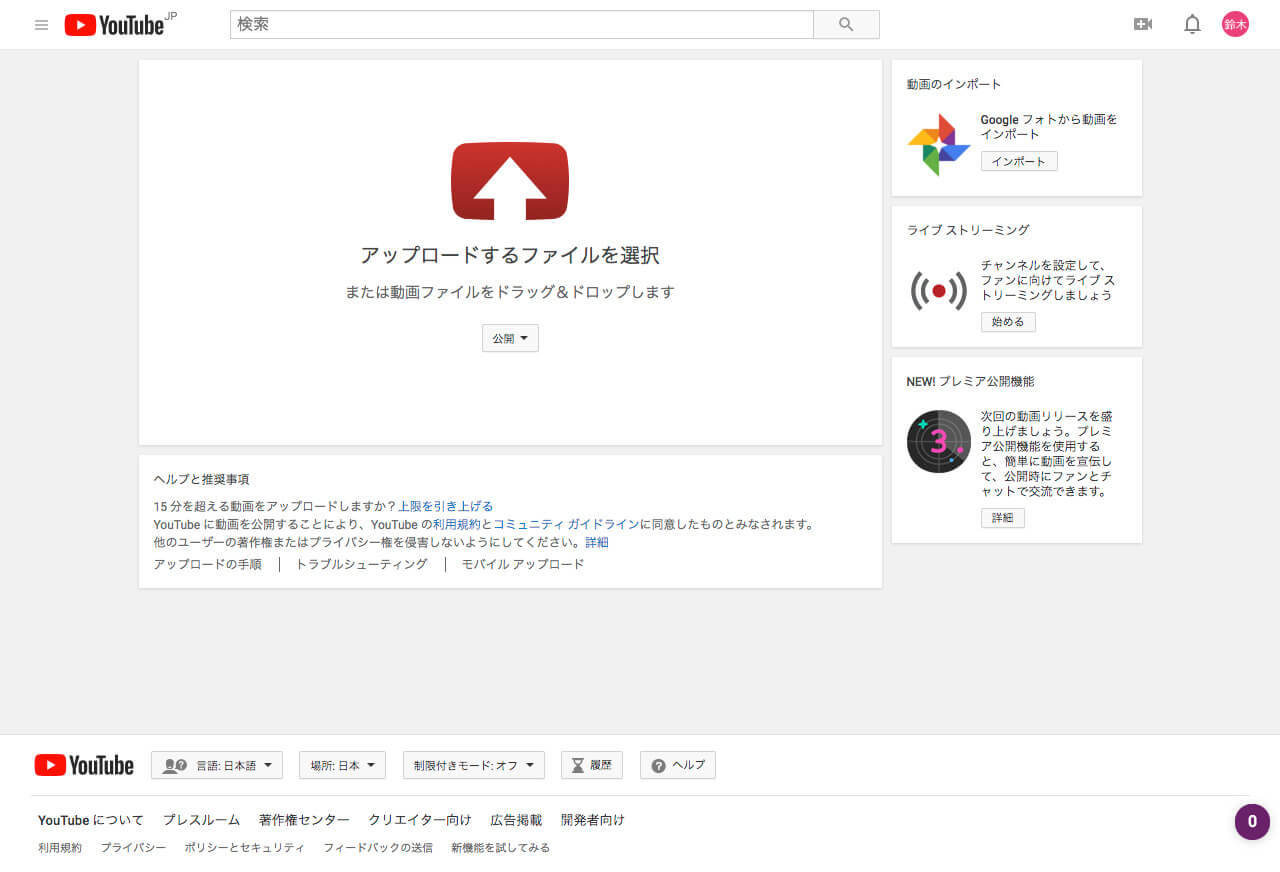The width and height of the screenshot is (1280, 872).
Task: Open the クリエイター向け footer link
Action: tap(420, 820)
